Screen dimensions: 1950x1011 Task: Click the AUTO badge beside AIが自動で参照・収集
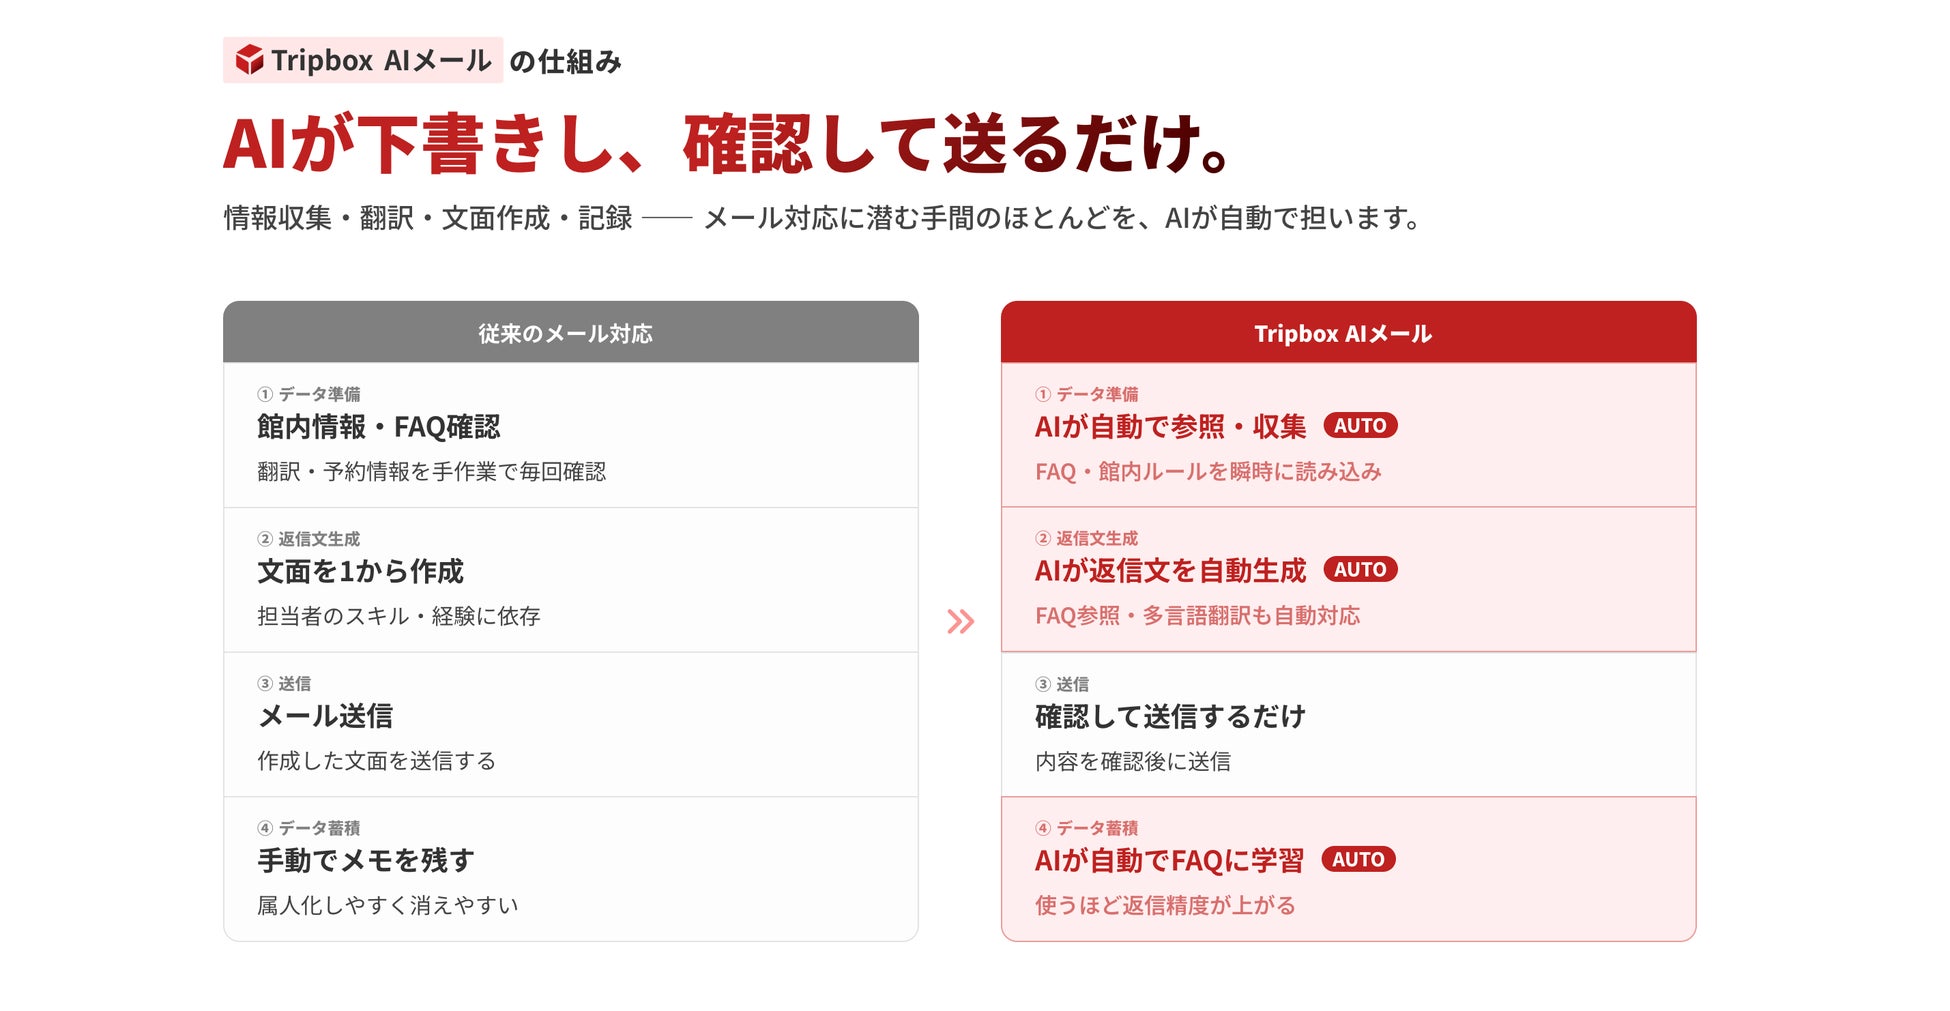pyautogui.click(x=1360, y=426)
